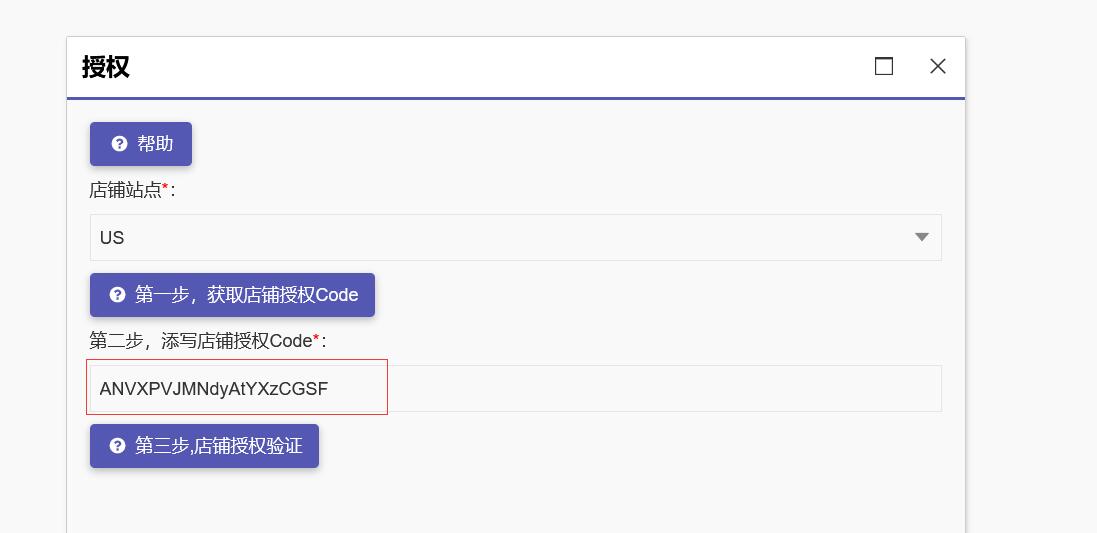1097x533 pixels.
Task: Click red asterisk beside 店铺站点 label
Action: pyautogui.click(x=165, y=187)
